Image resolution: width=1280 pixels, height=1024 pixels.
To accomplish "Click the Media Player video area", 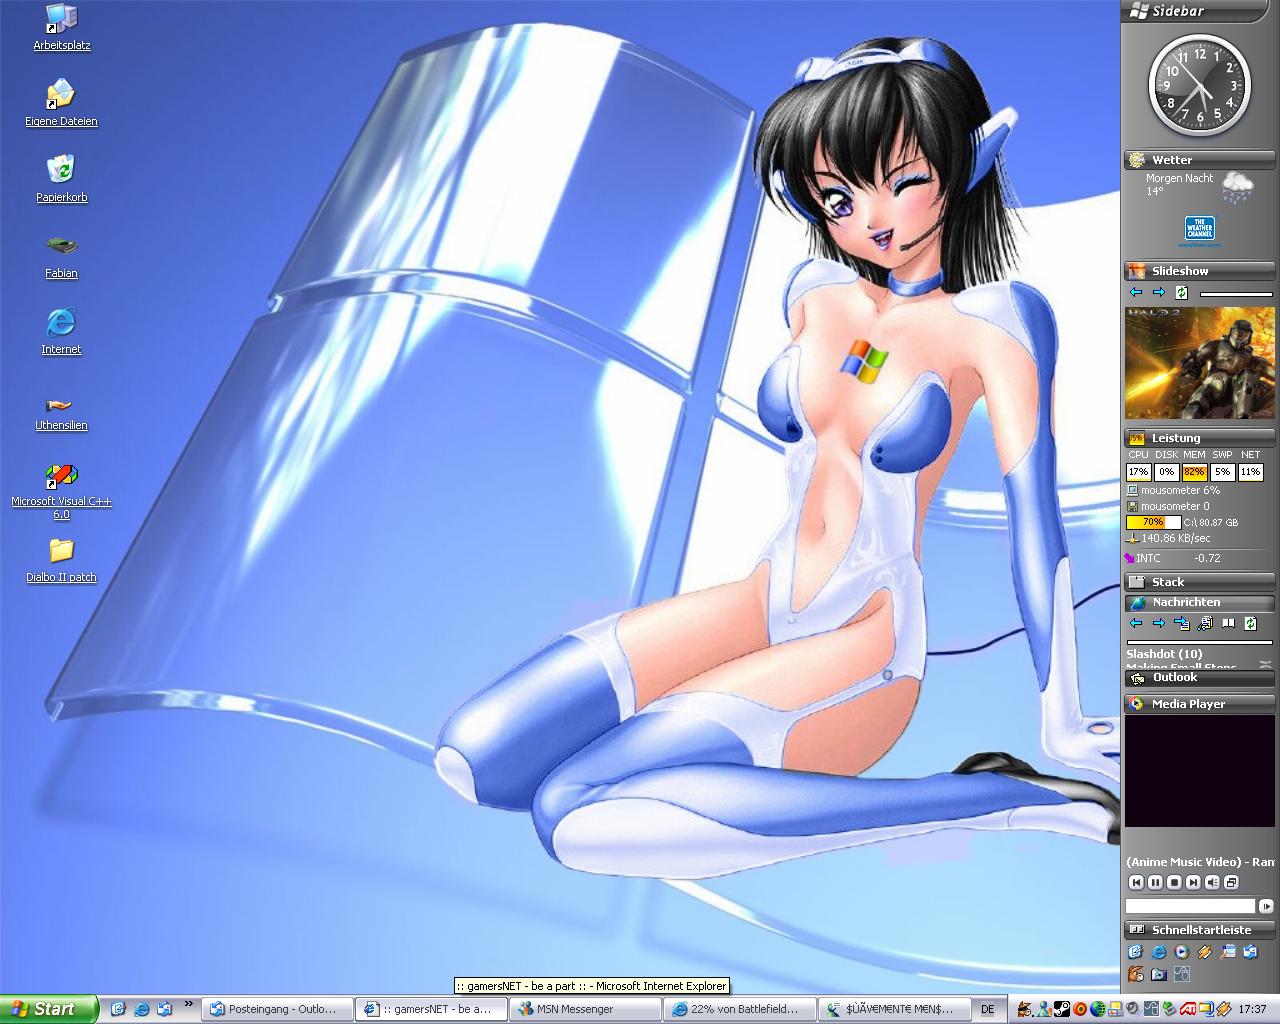I will pos(1200,770).
